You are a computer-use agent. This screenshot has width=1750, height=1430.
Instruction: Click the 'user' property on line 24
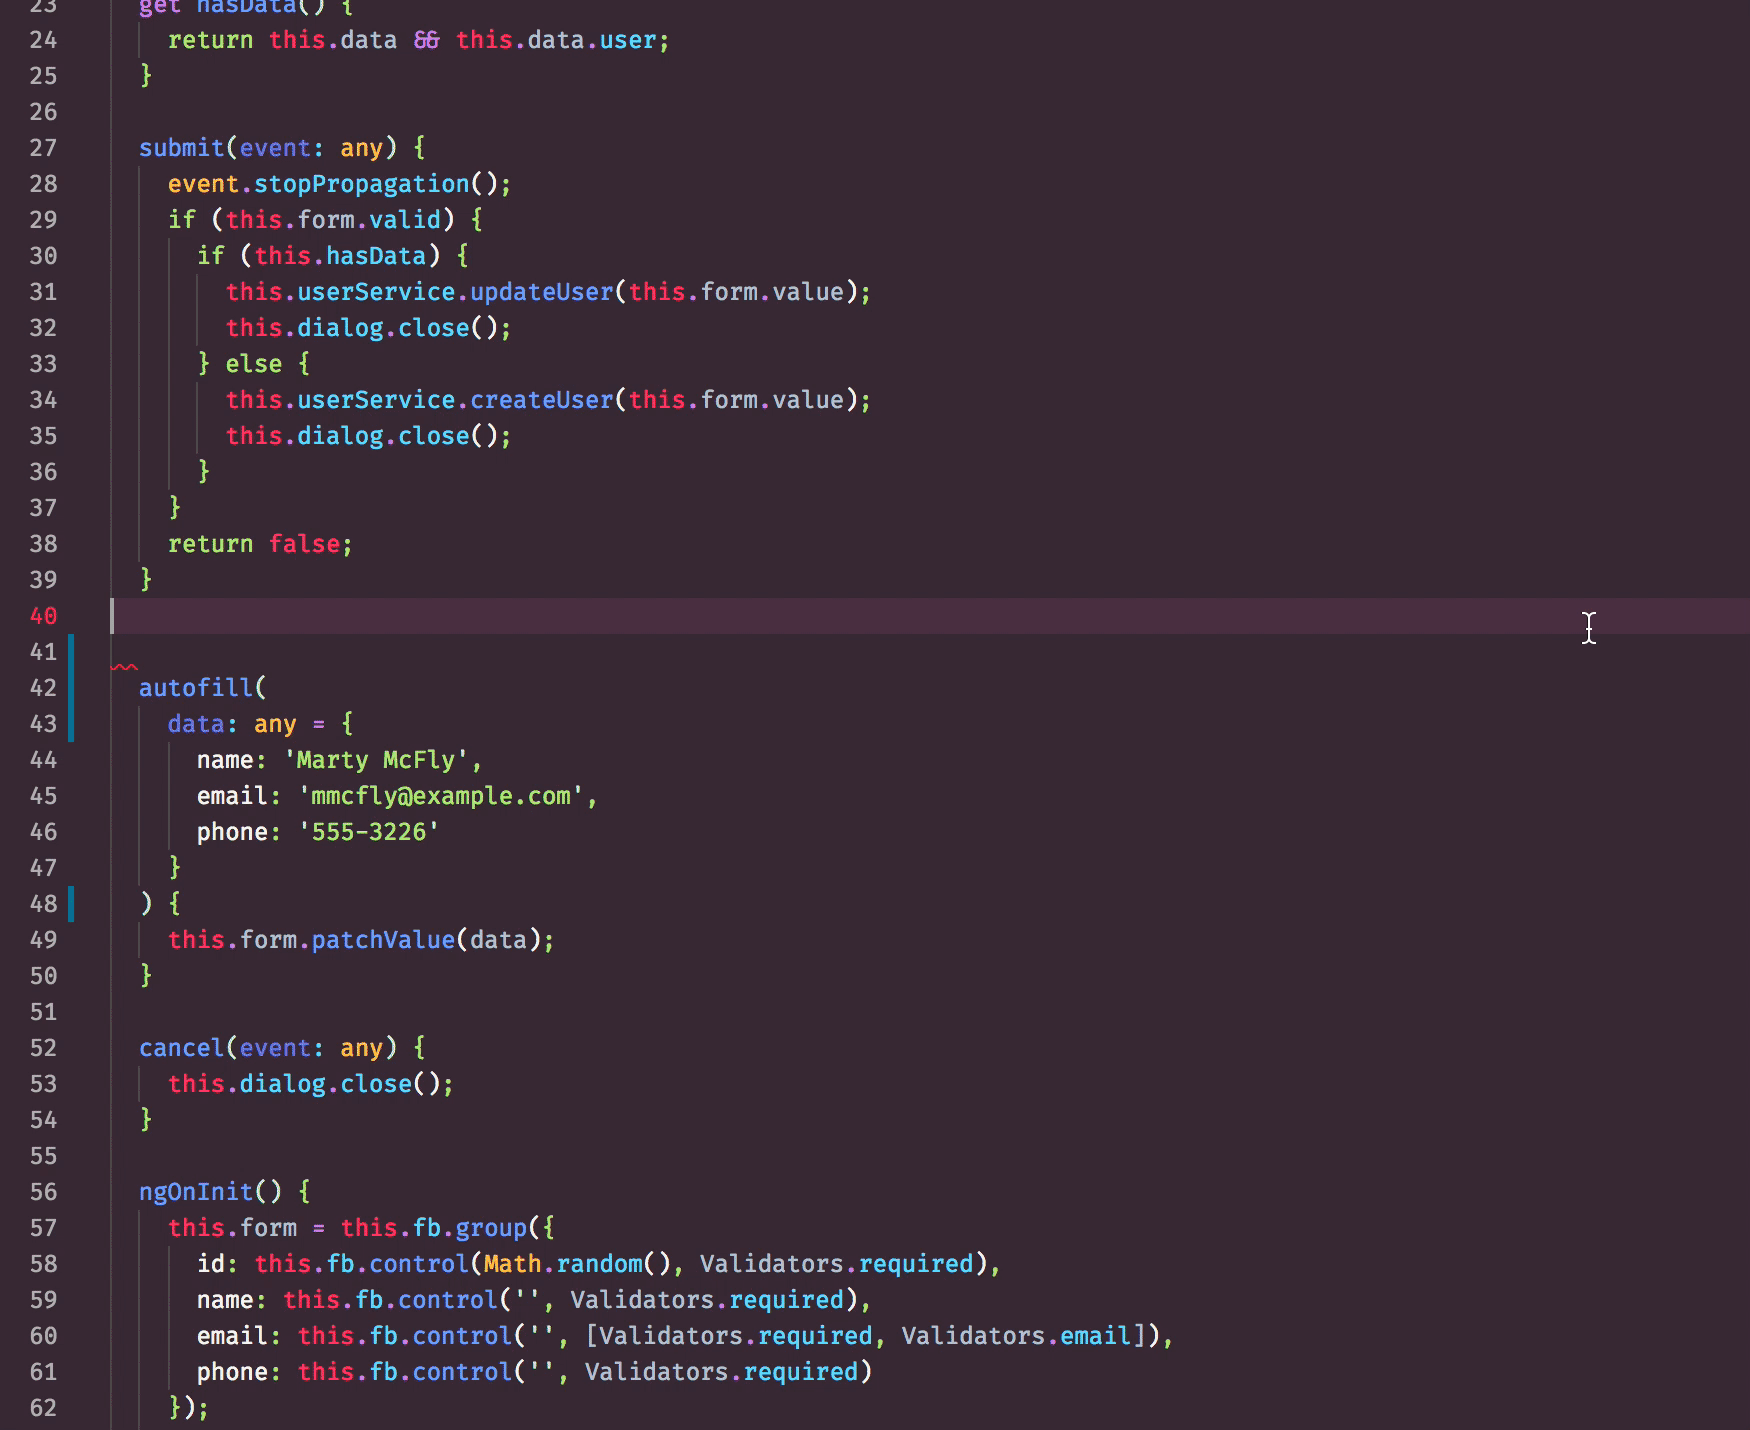(628, 40)
